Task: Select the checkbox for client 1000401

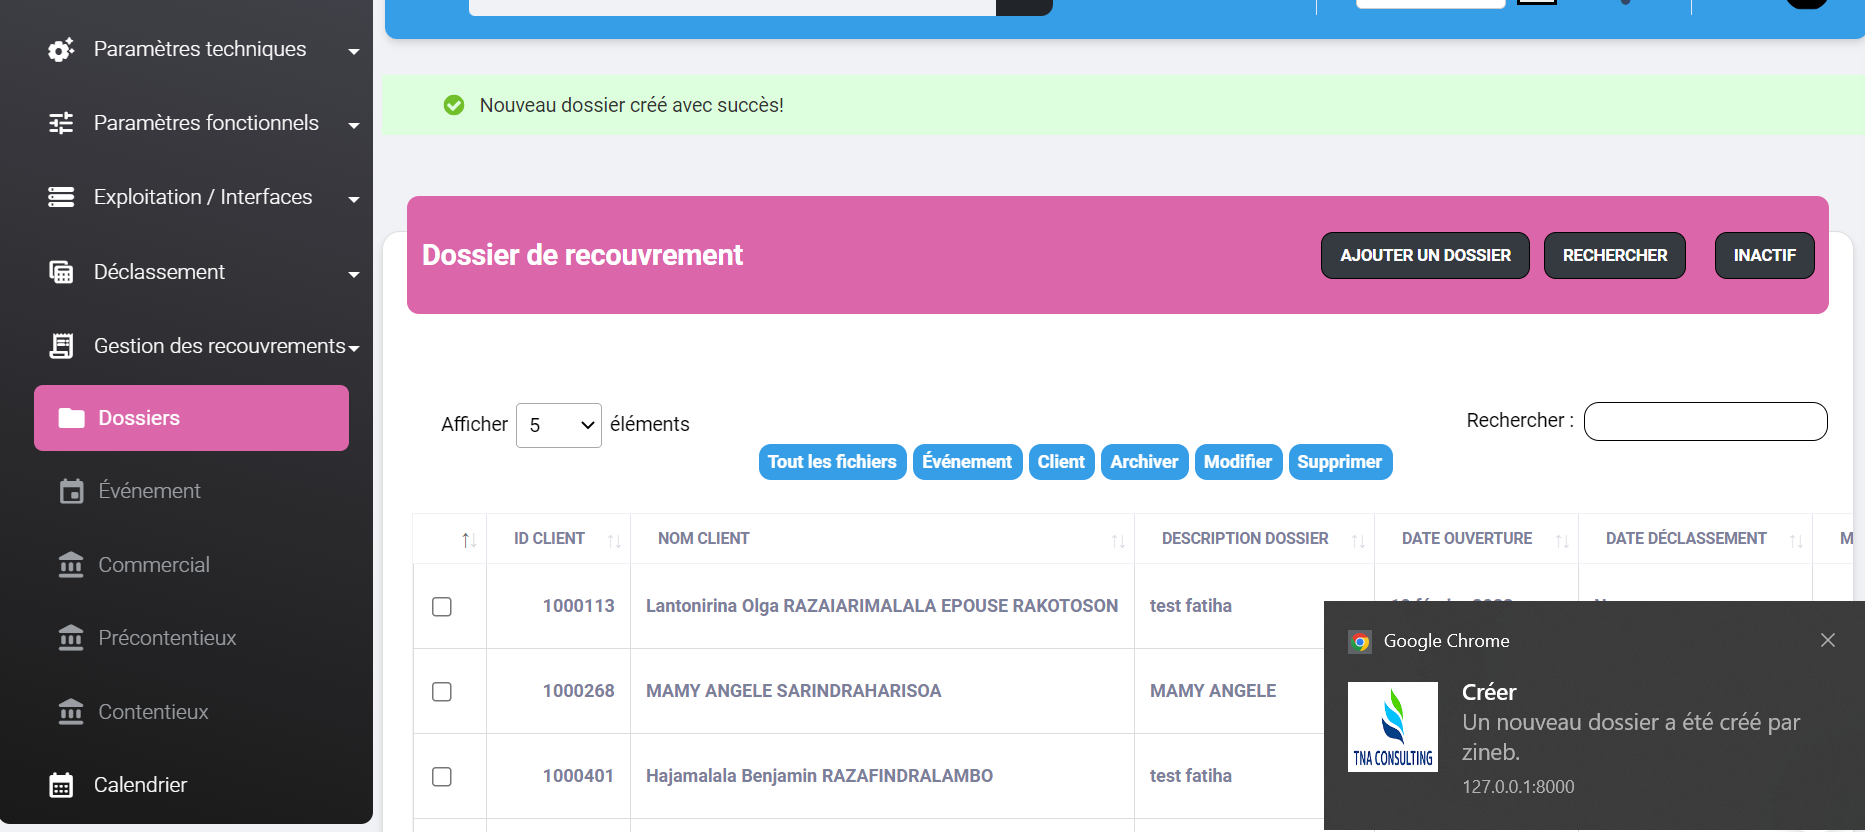Action: (x=442, y=777)
